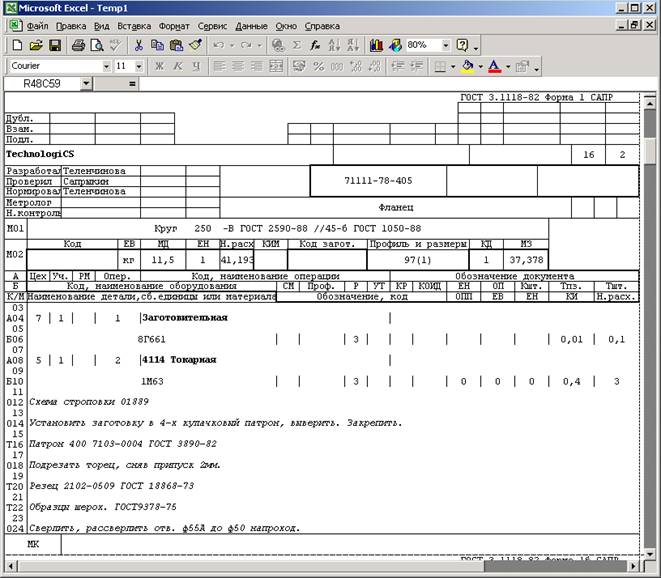
Task: Click the Print icon
Action: click(x=80, y=45)
